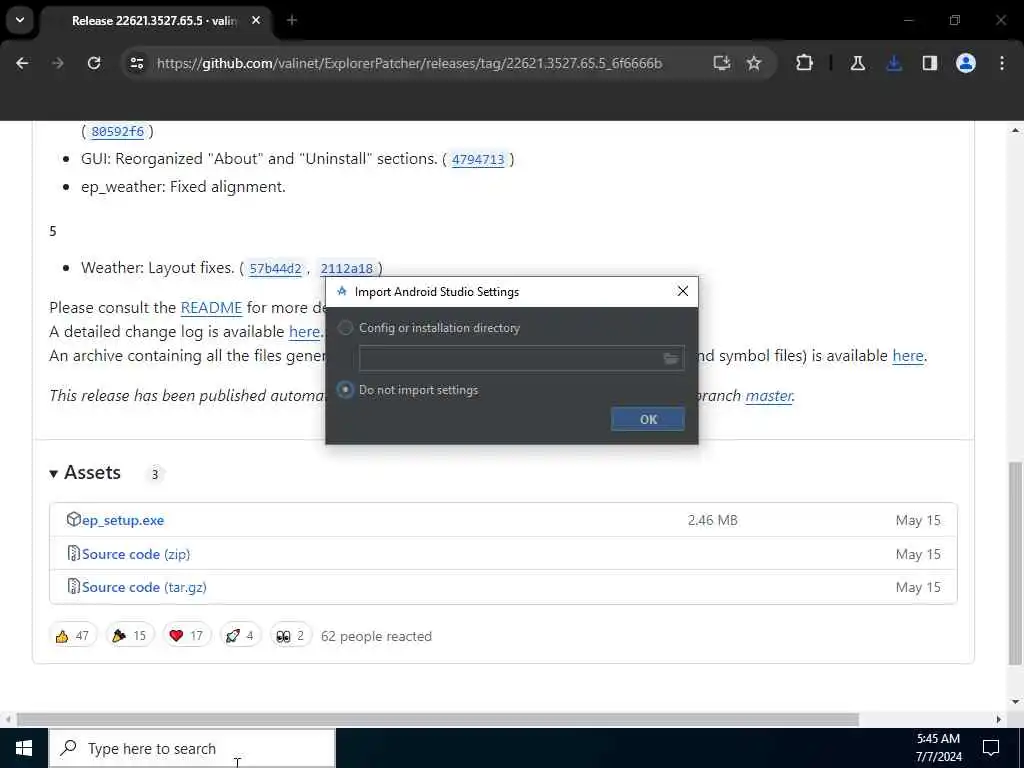Viewport: 1024px width, 768px height.
Task: Open a new browser tab
Action: pos(292,20)
